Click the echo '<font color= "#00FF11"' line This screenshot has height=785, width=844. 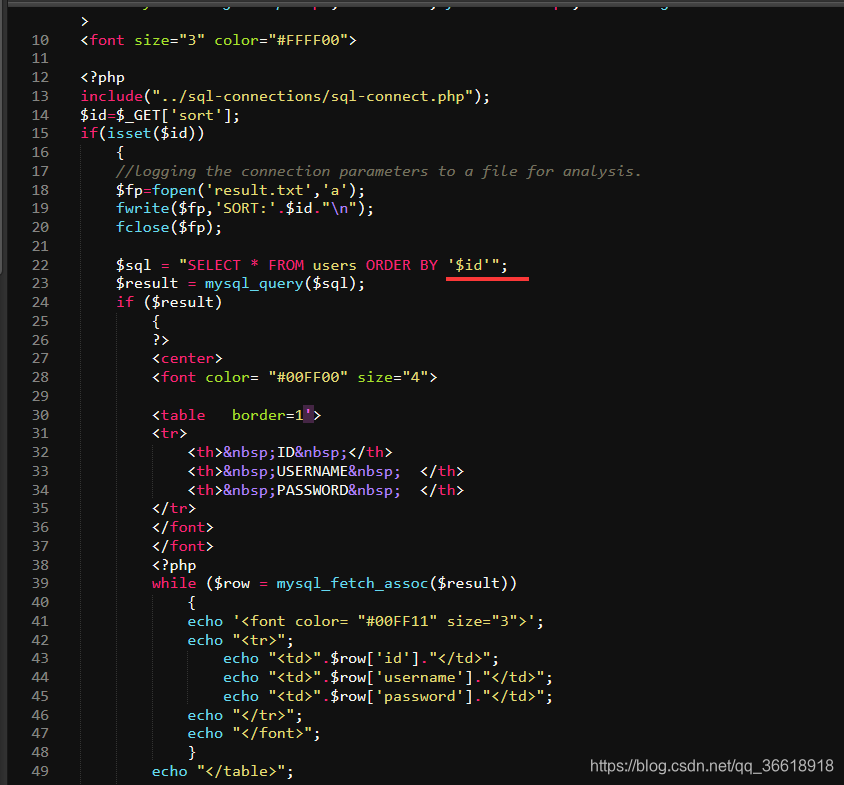pyautogui.click(x=365, y=621)
